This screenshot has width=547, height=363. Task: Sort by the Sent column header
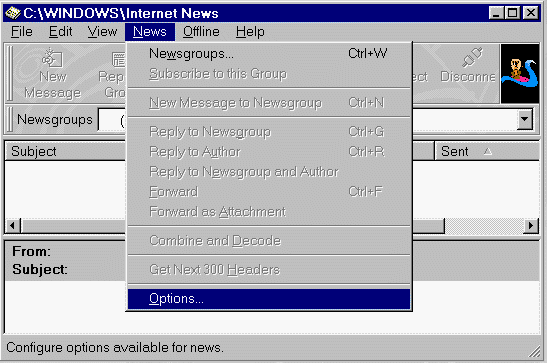tap(487, 151)
